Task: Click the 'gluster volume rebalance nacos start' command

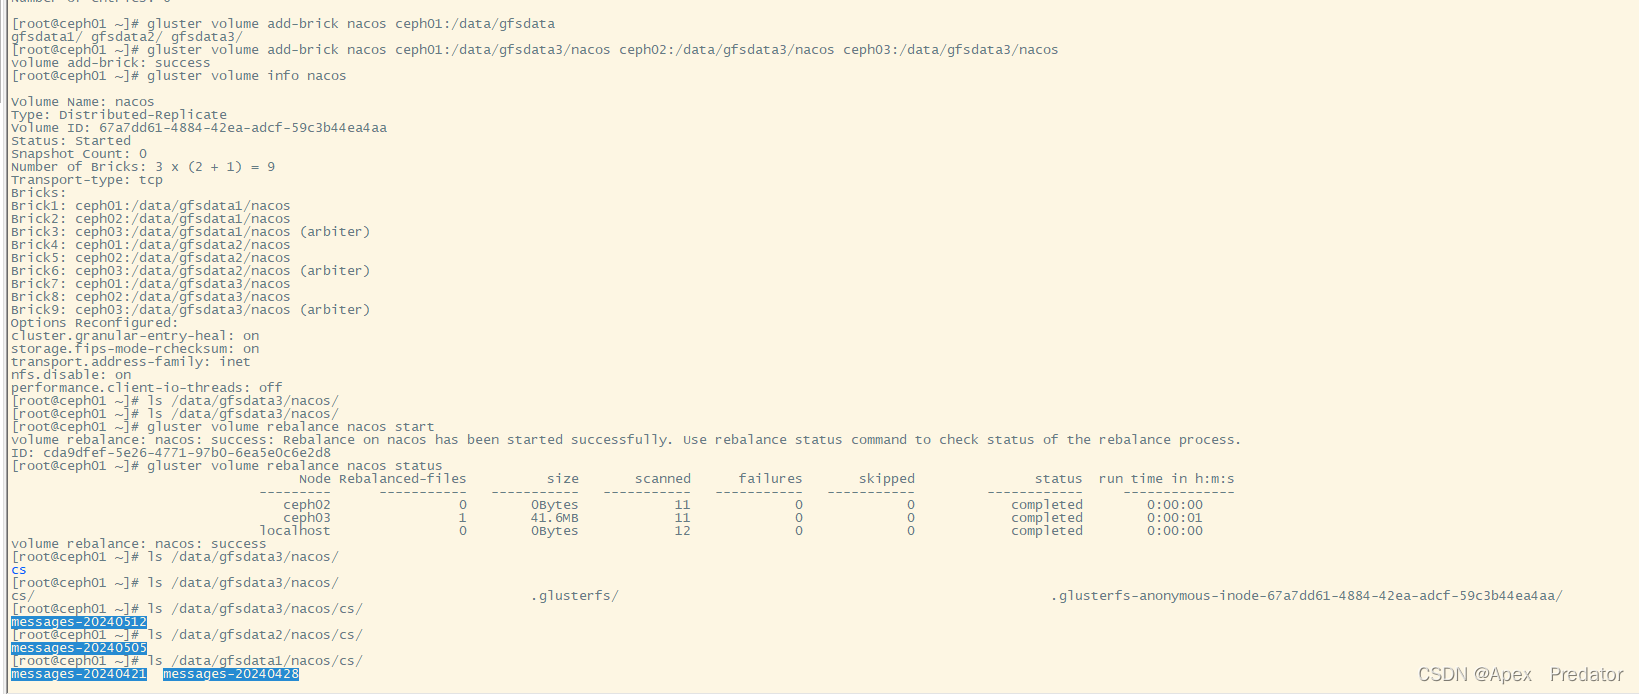Action: coord(291,427)
